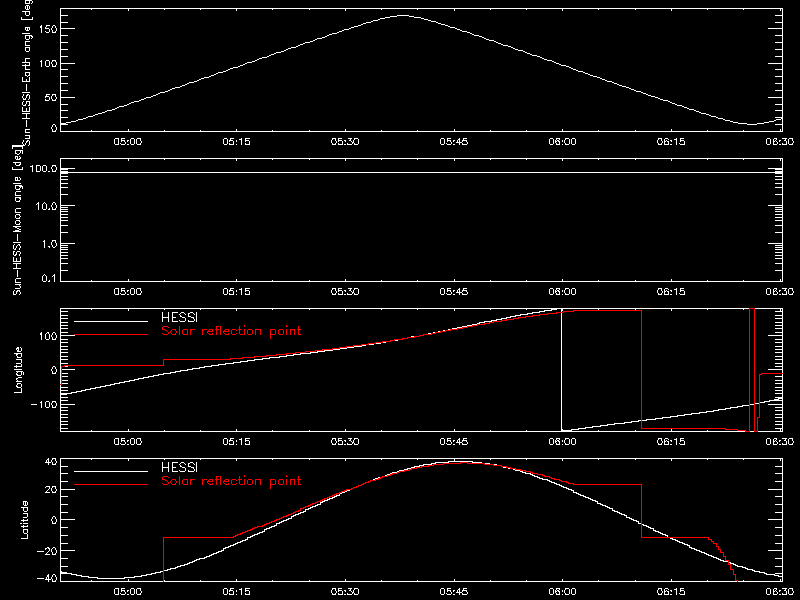Select HESSI legend label in Longitude plot
The height and width of the screenshot is (600, 800).
point(179,317)
